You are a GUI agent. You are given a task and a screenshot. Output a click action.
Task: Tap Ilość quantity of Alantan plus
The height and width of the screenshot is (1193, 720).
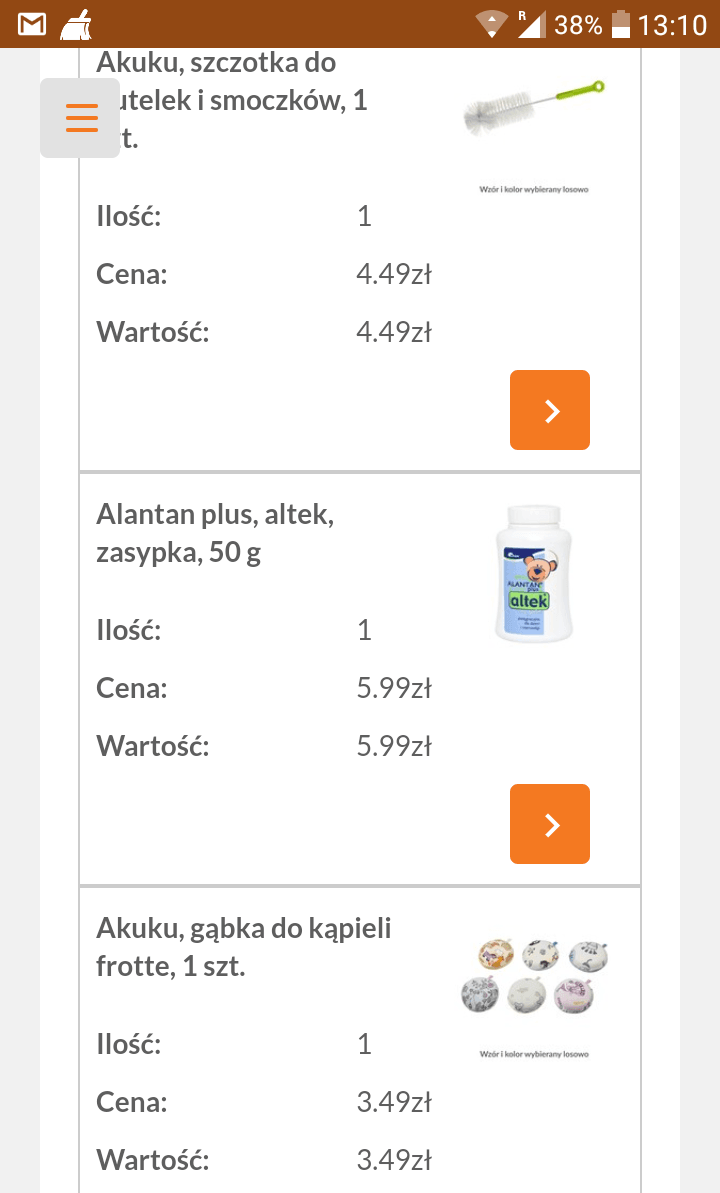(x=364, y=630)
